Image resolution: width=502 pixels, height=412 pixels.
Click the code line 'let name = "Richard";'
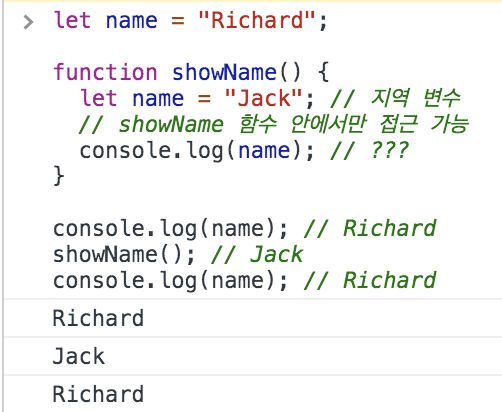190,21
